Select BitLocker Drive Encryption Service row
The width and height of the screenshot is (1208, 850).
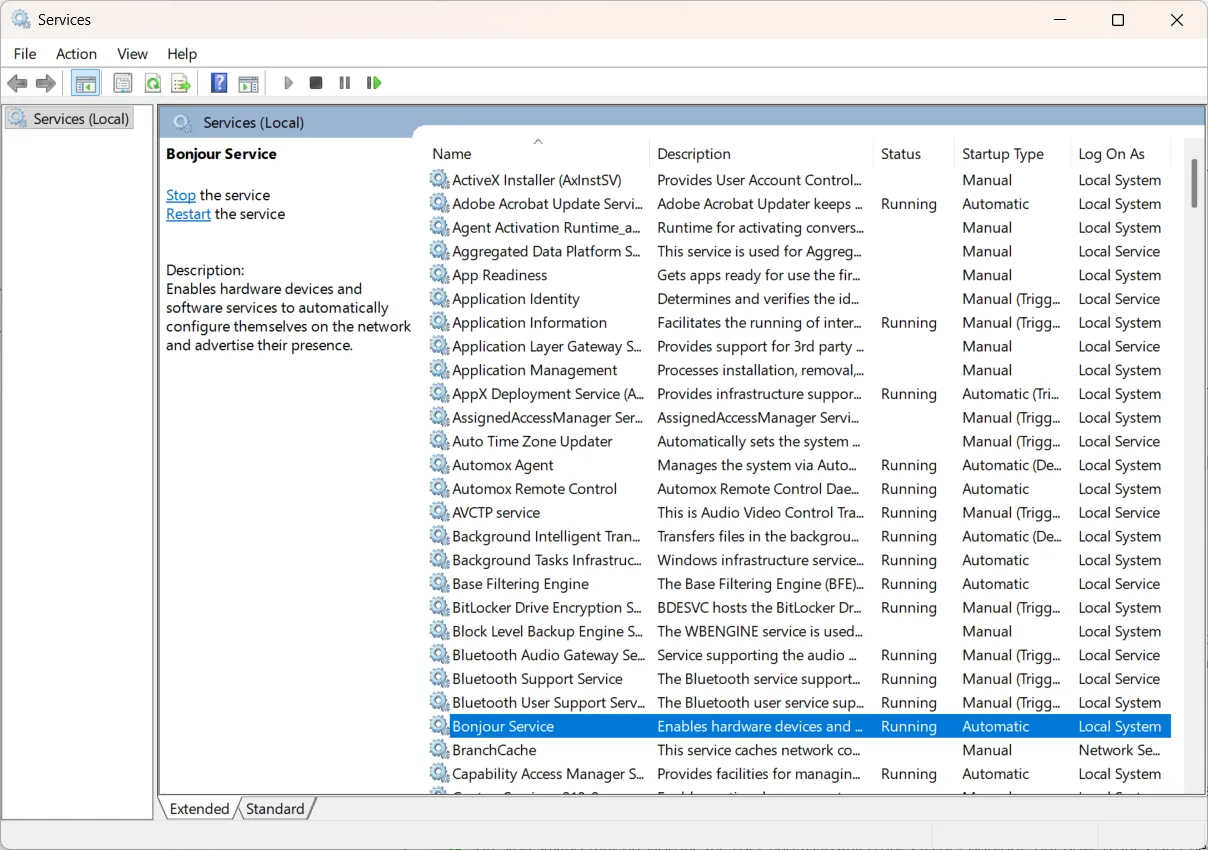coord(800,607)
